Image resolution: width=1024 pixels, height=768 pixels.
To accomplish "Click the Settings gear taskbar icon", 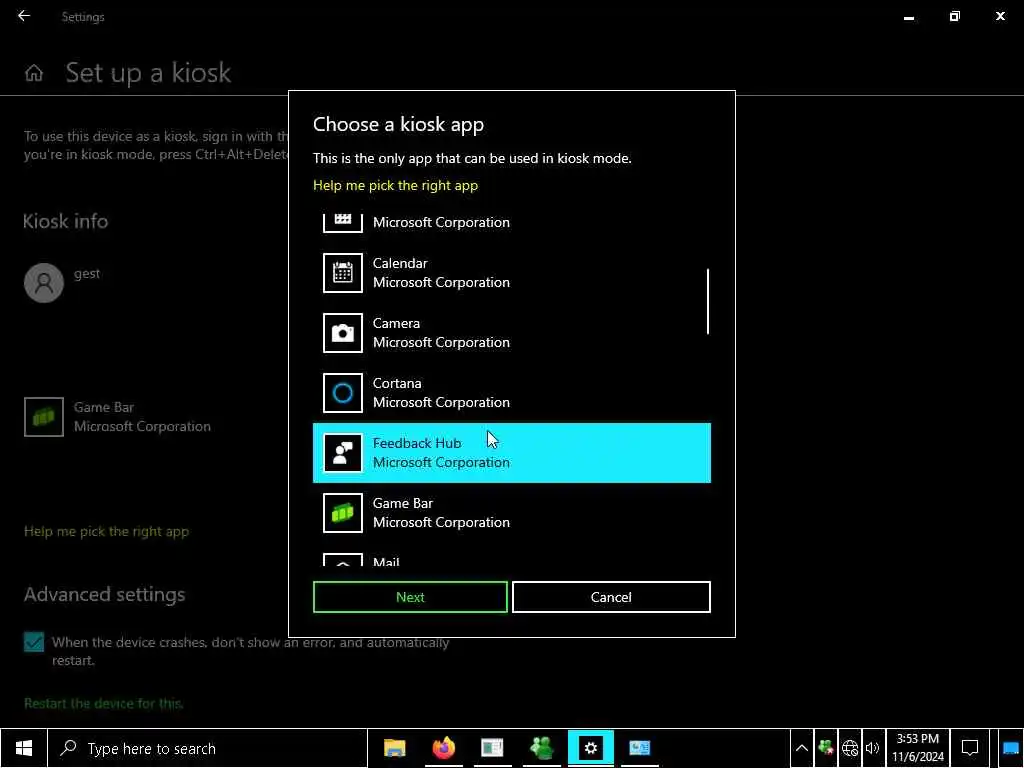I will [x=590, y=748].
